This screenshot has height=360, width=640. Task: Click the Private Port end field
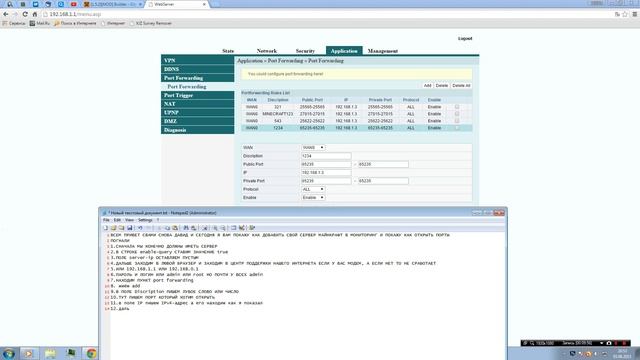pyautogui.click(x=383, y=181)
